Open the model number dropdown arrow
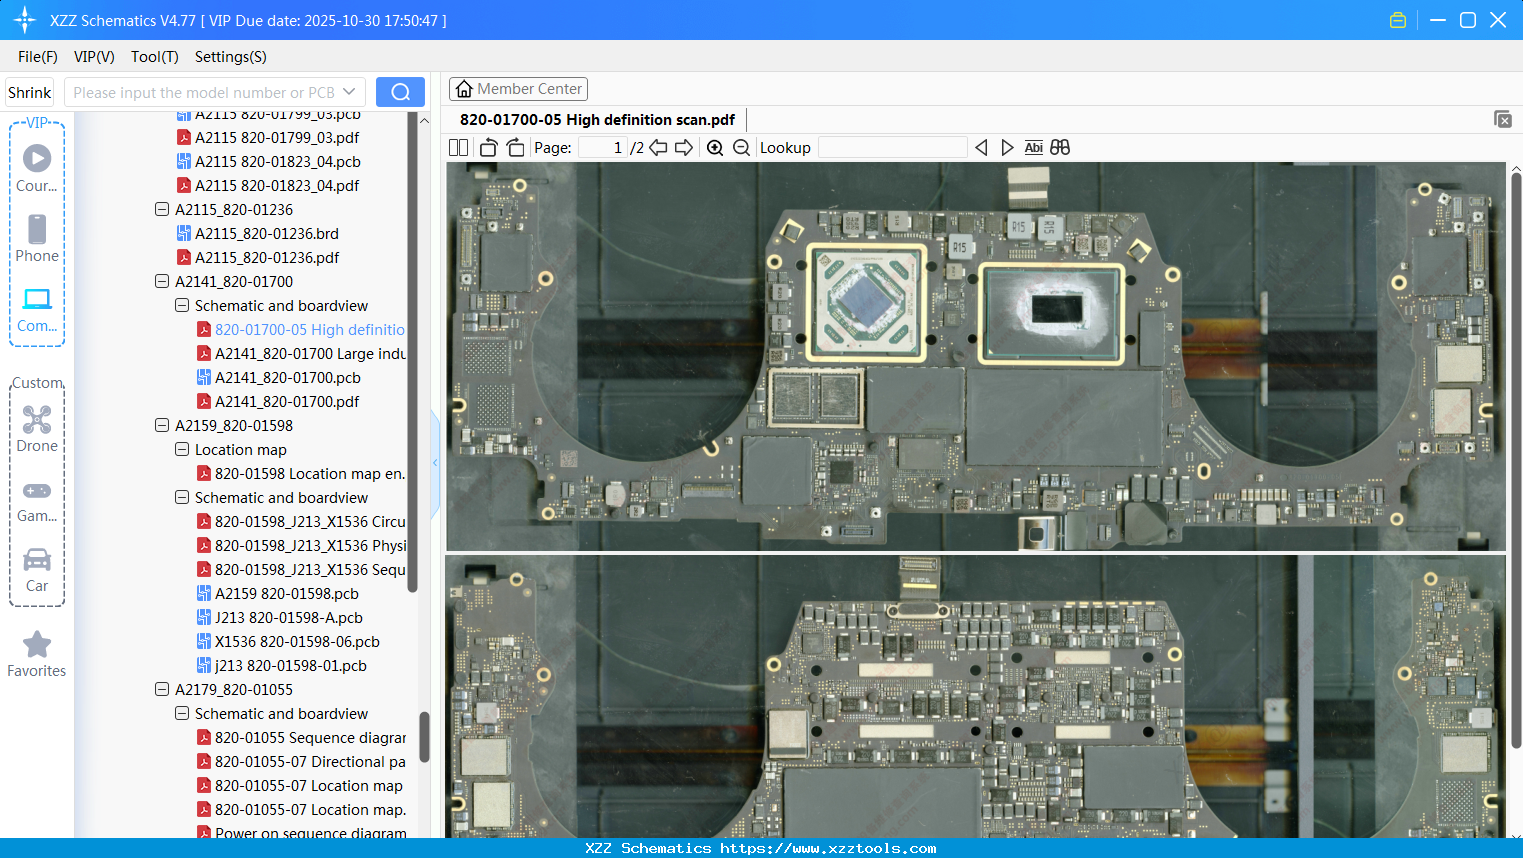The image size is (1523, 858). point(349,92)
